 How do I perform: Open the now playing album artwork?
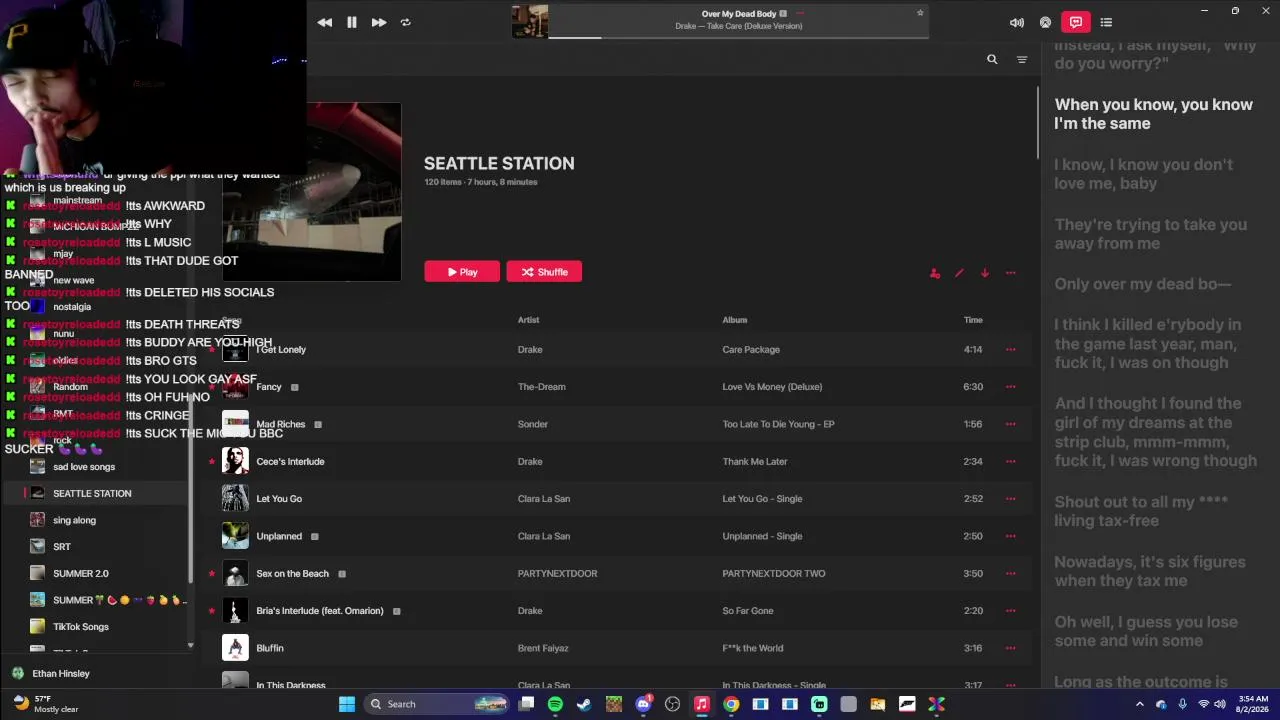click(530, 21)
